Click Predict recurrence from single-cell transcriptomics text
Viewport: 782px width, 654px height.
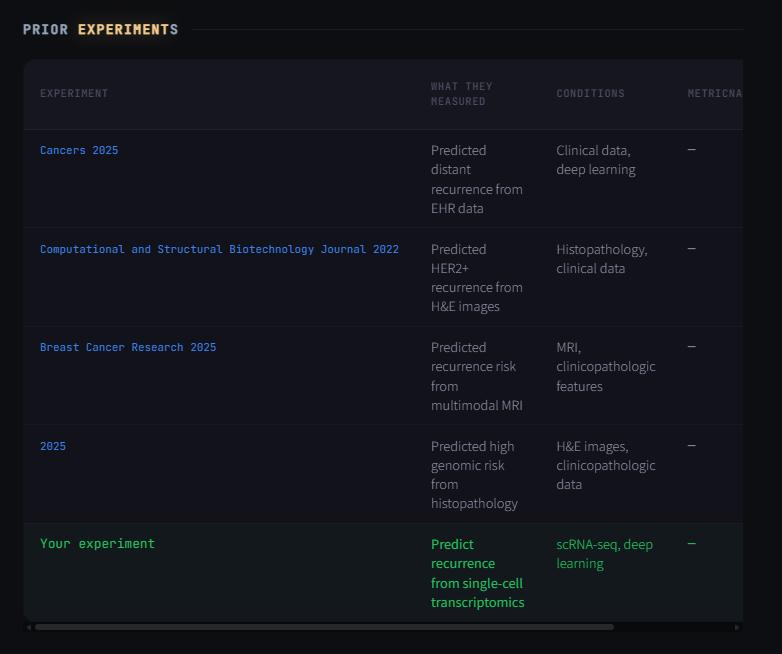[x=477, y=573]
